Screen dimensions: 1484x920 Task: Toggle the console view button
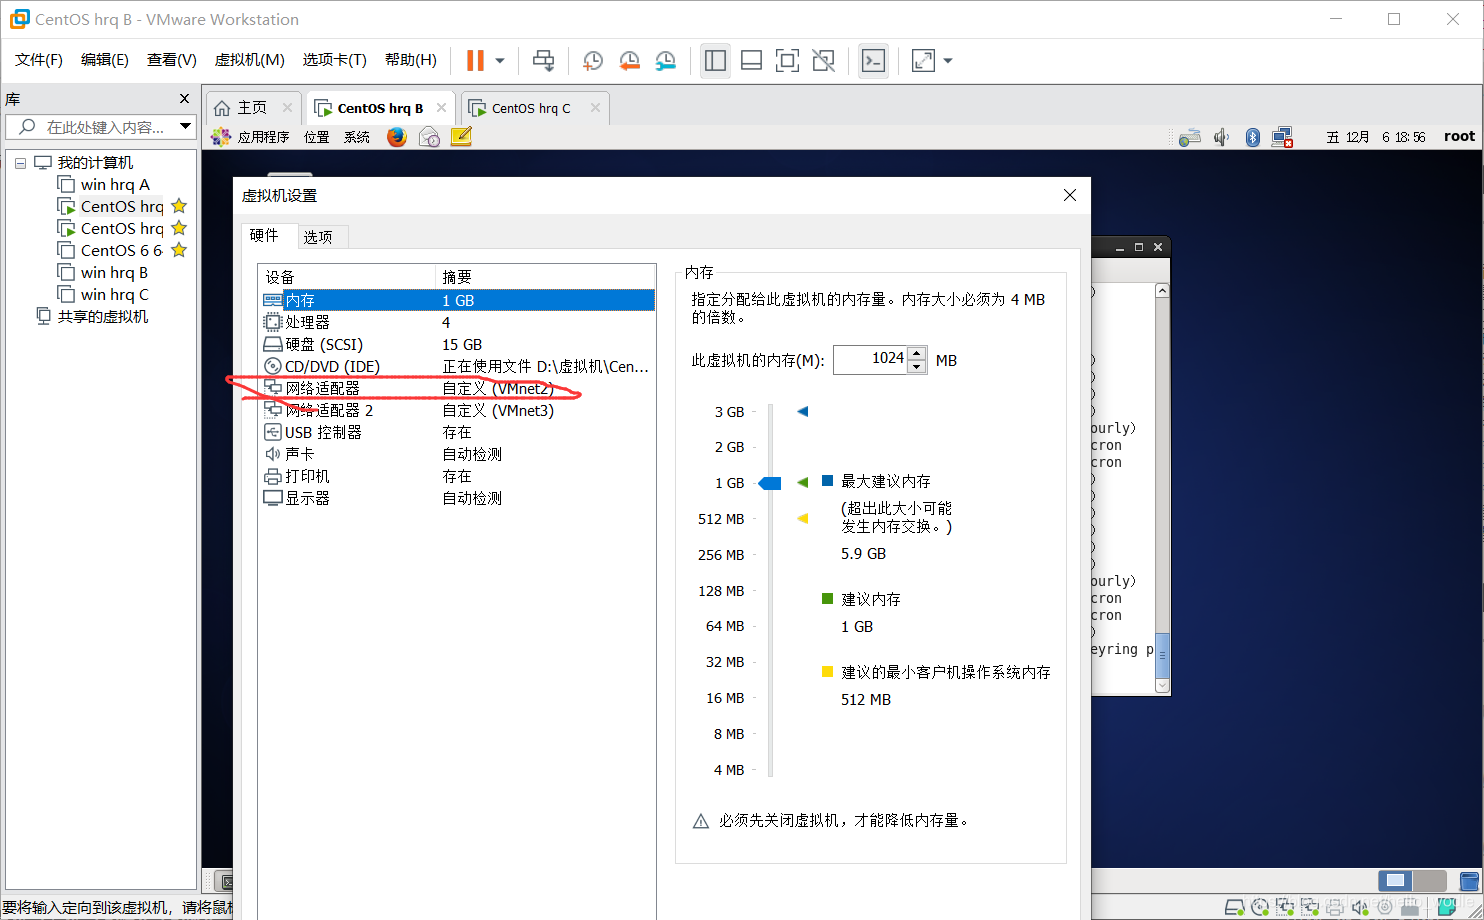pyautogui.click(x=873, y=61)
